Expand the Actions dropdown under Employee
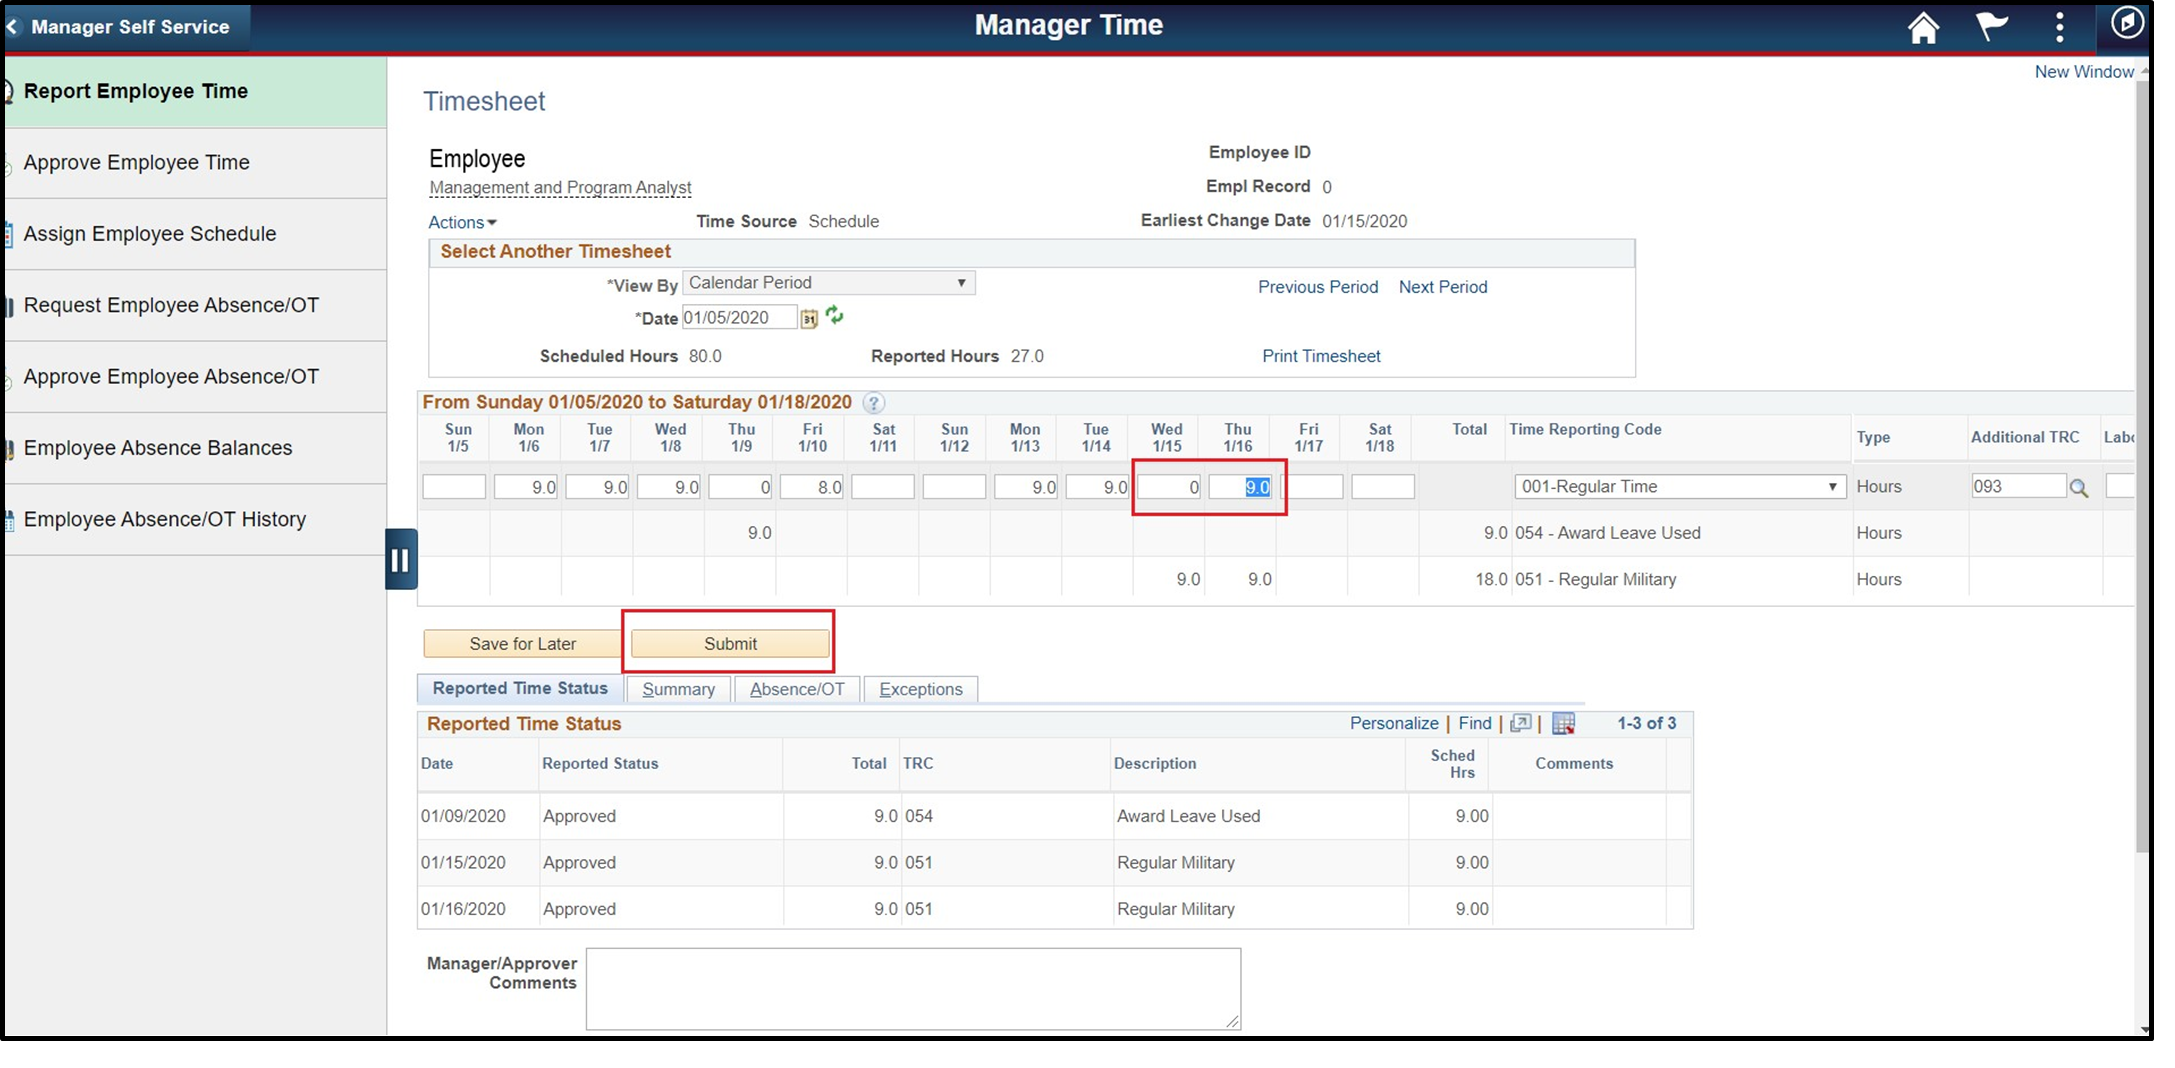2175x1068 pixels. [461, 222]
